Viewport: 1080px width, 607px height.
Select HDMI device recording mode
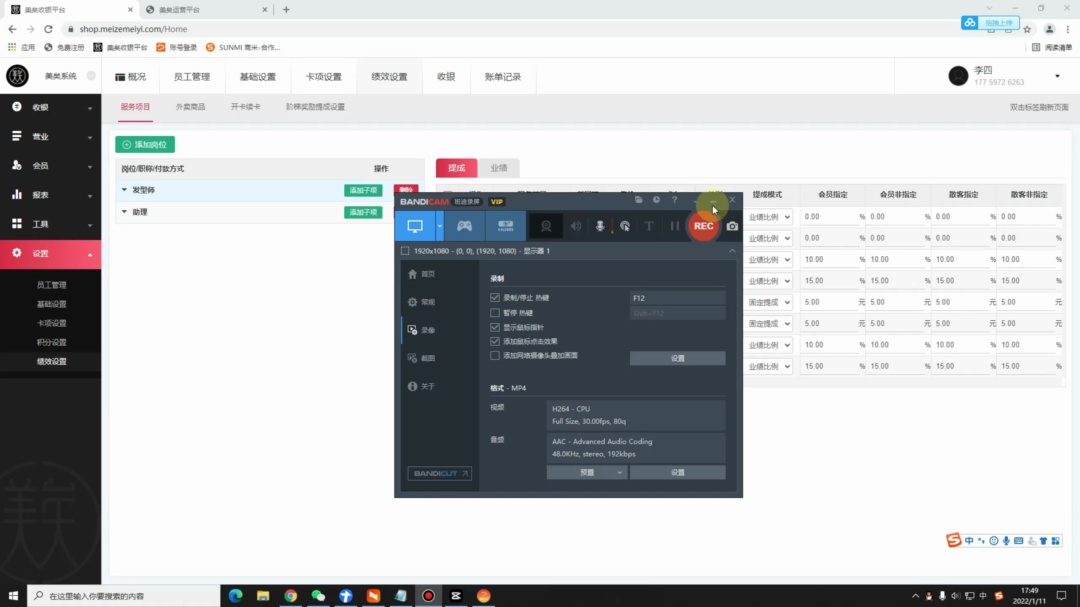[505, 226]
